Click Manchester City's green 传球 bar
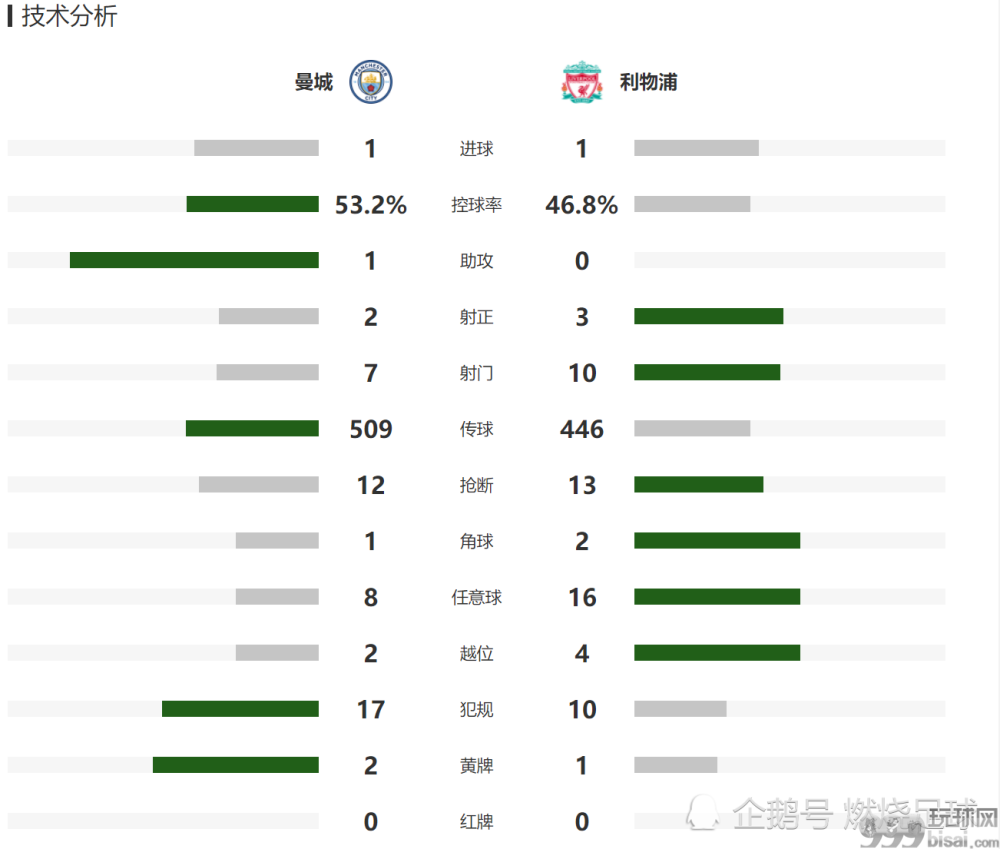 [x=253, y=429]
